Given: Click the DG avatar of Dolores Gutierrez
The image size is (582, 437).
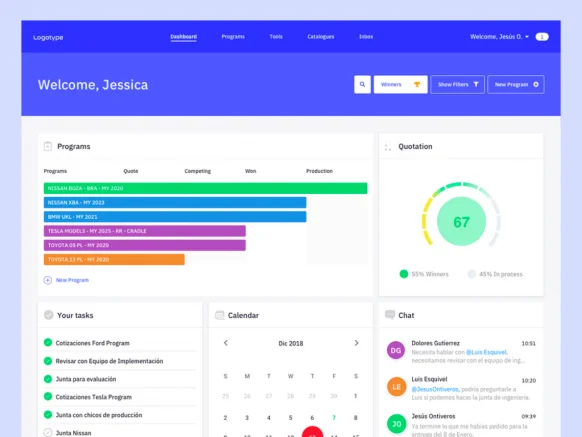Looking at the screenshot, I should [396, 350].
